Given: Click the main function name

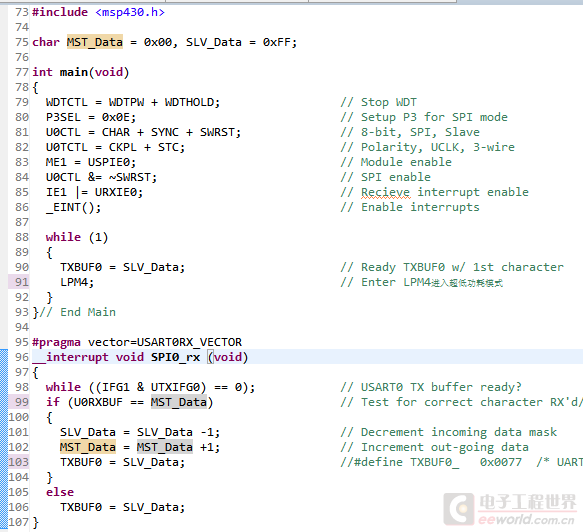Looking at the screenshot, I should [x=74, y=72].
